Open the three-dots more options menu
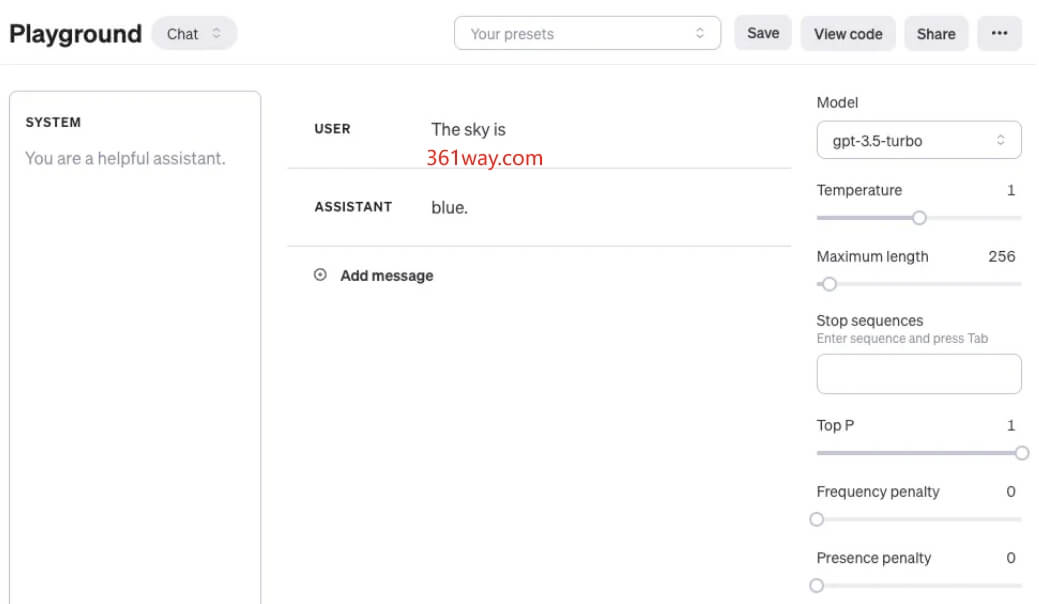The width and height of the screenshot is (1039, 604). (999, 33)
